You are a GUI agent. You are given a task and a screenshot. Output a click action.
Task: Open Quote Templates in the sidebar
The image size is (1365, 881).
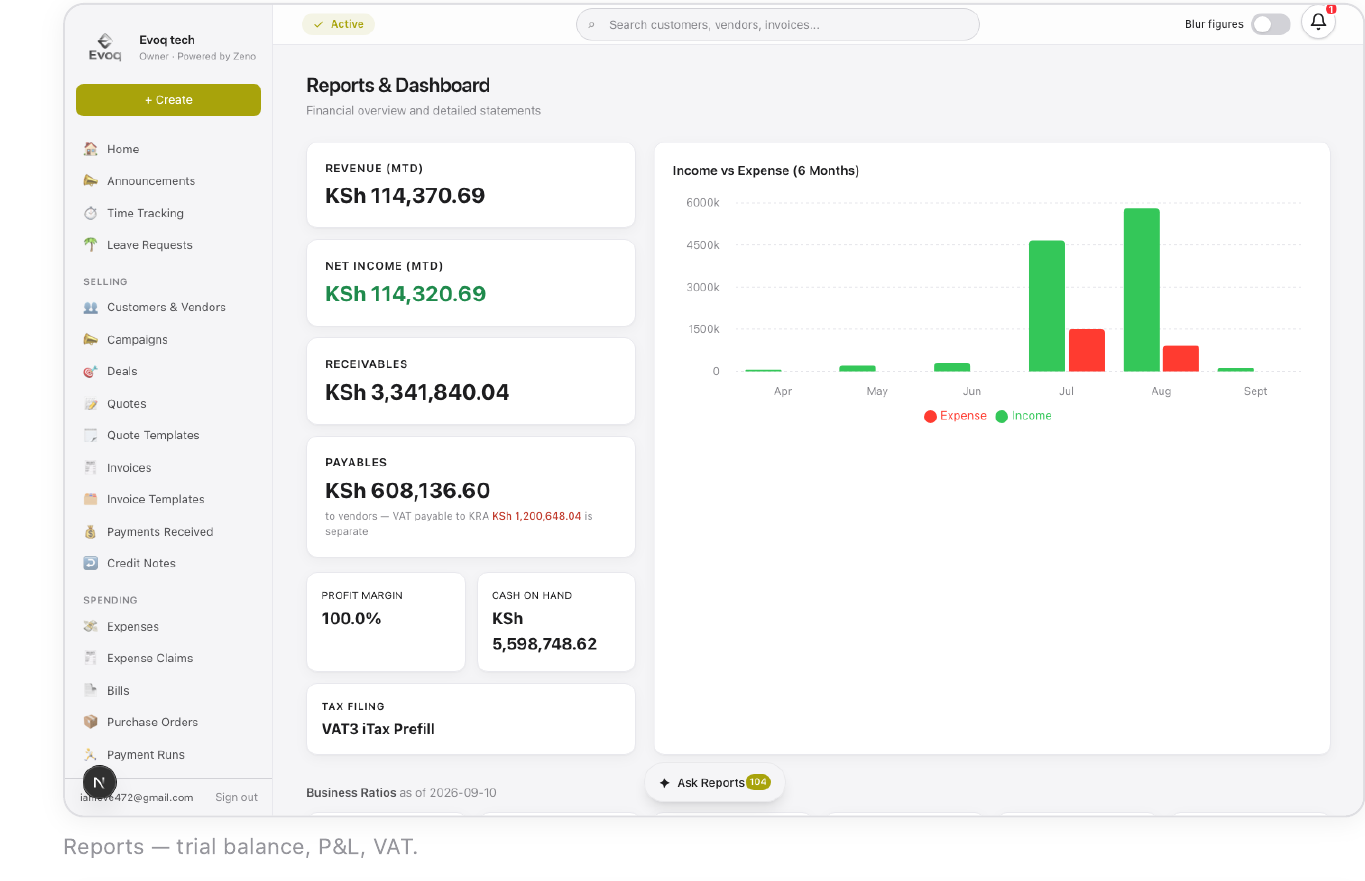[168, 435]
